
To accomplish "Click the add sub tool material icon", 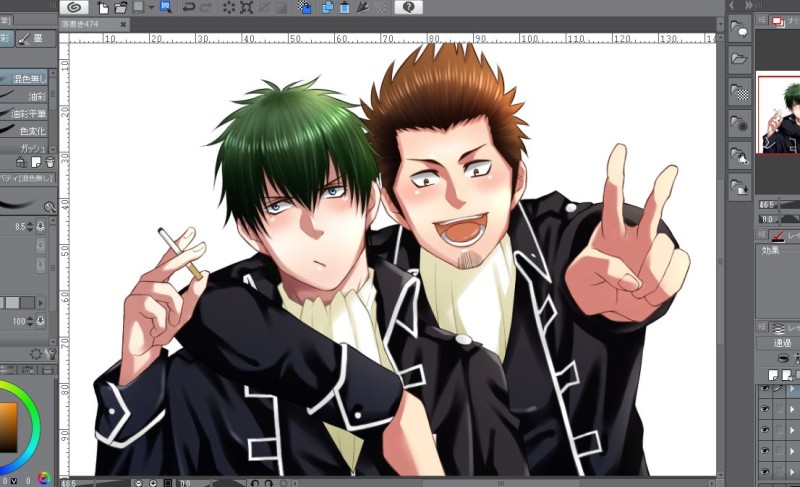I will [21, 162].
